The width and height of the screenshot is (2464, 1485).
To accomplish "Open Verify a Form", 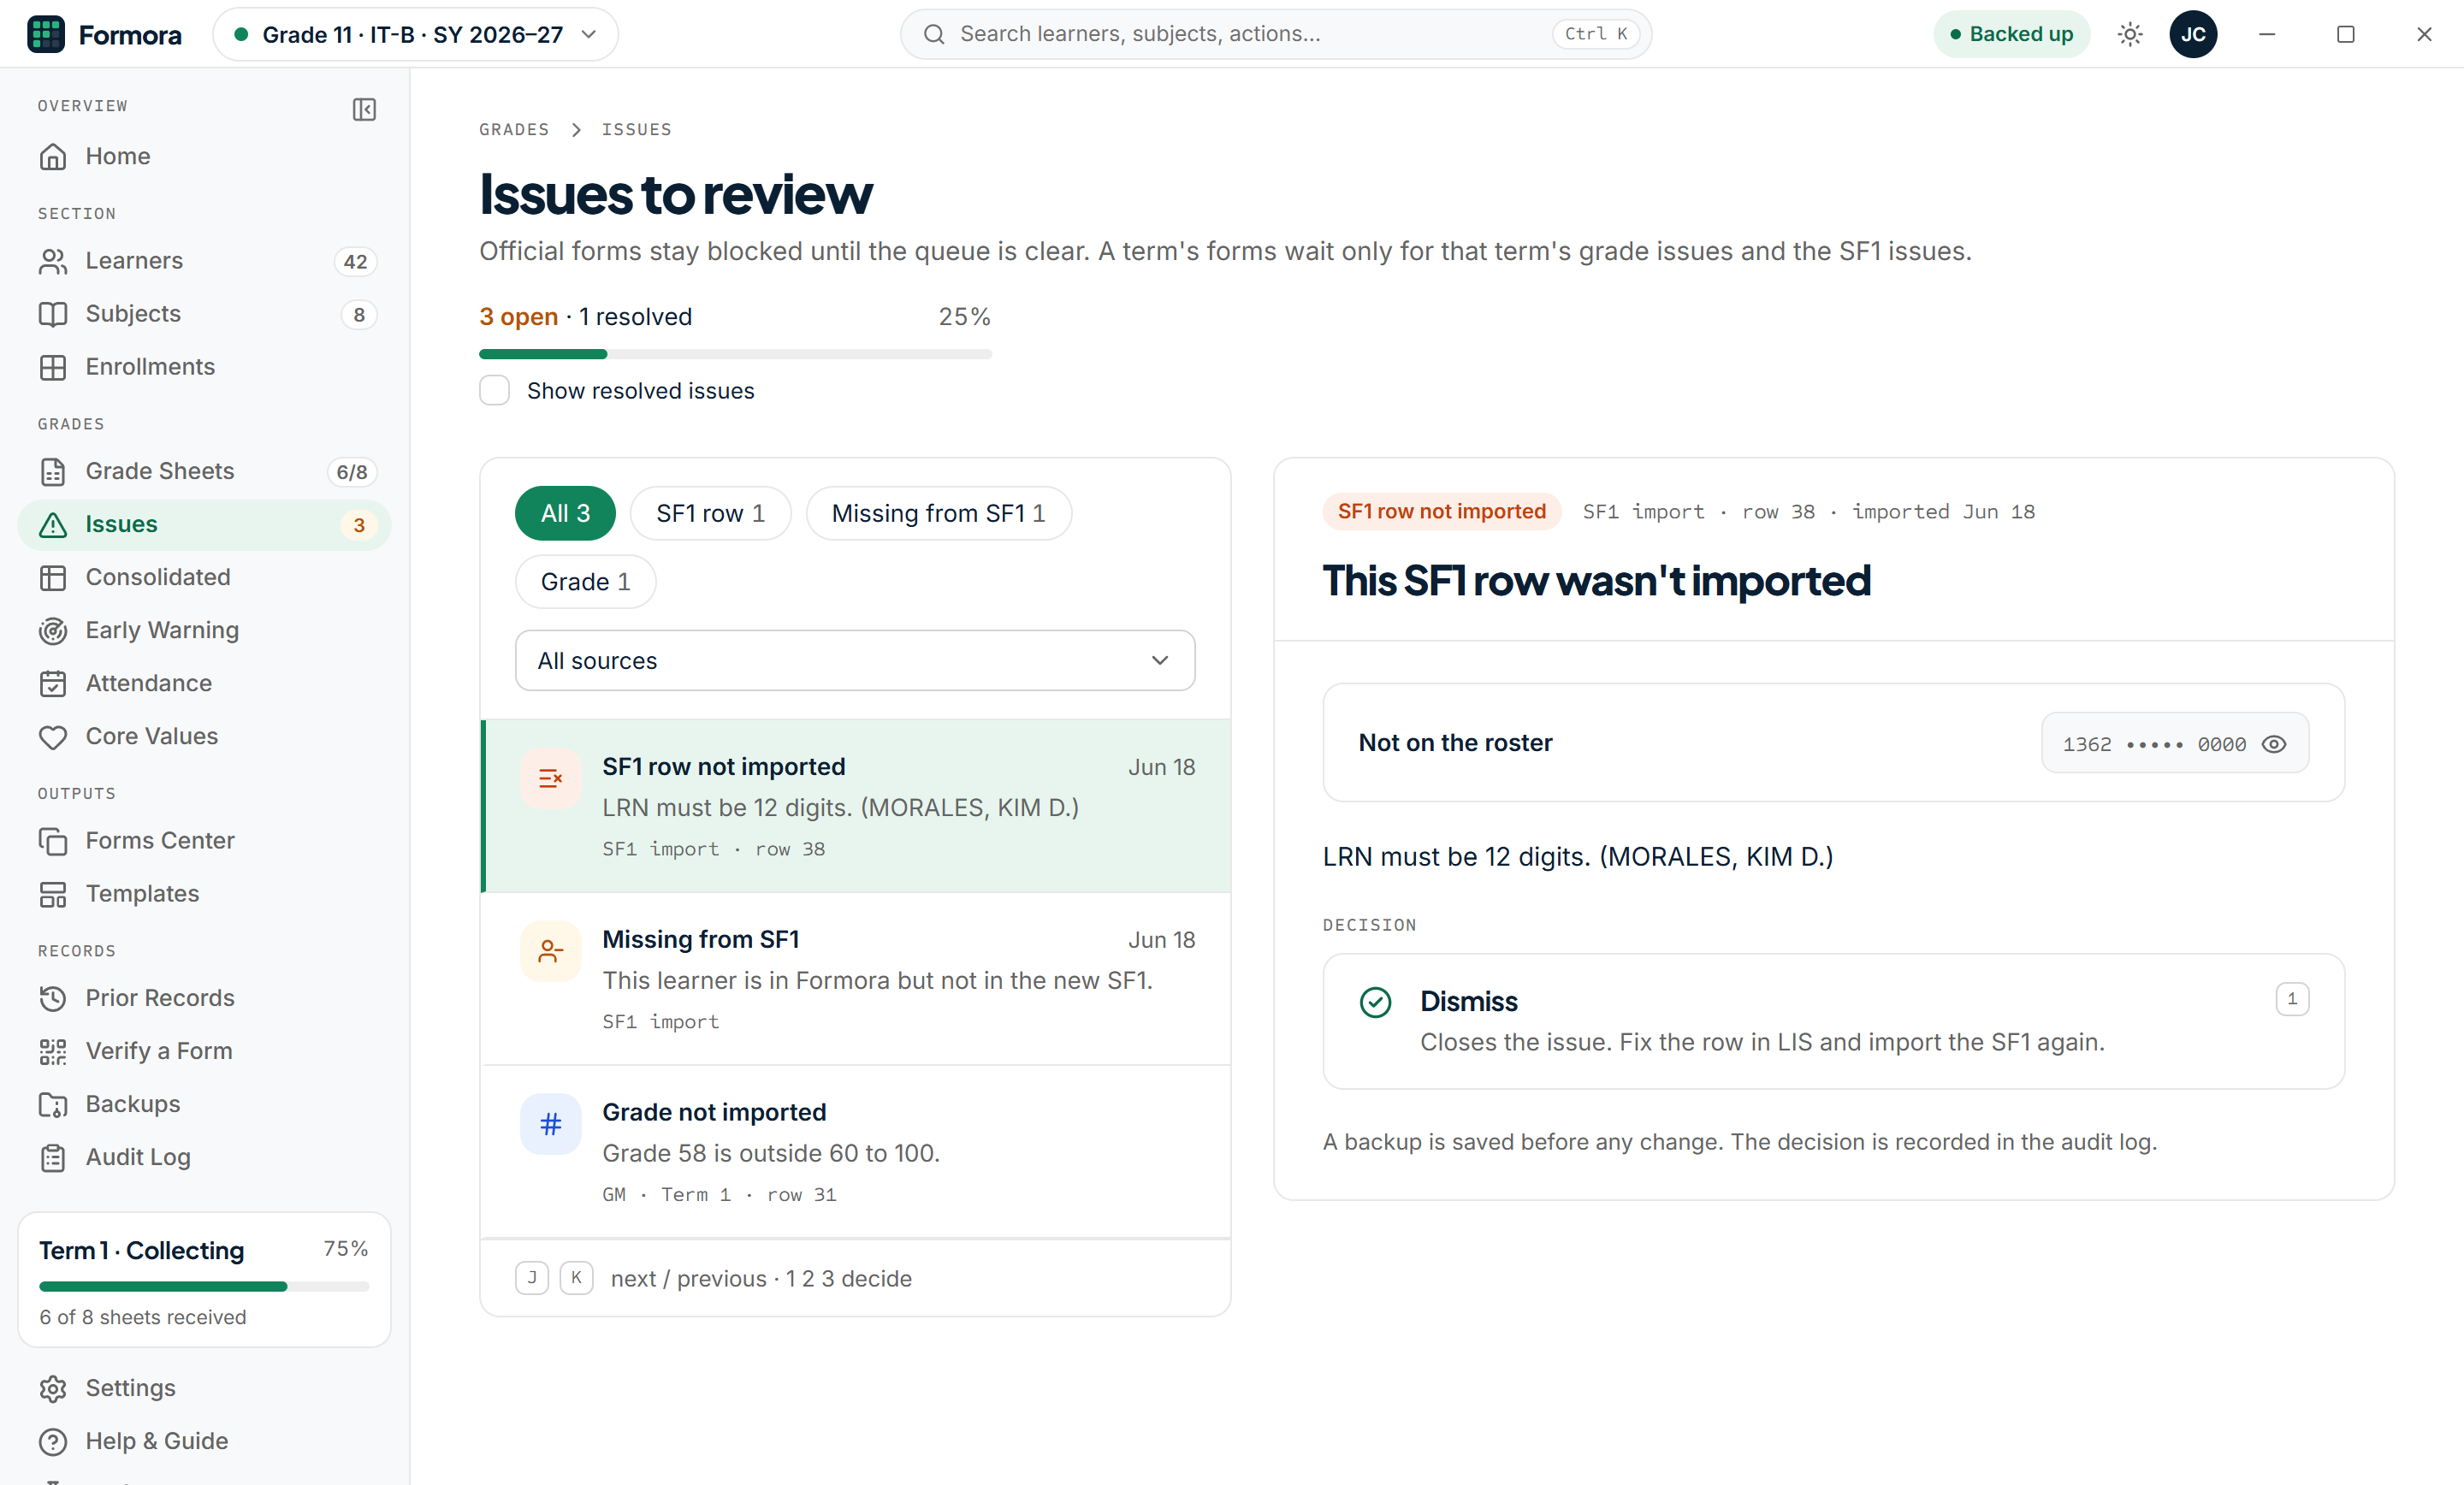I will (x=204, y=1051).
